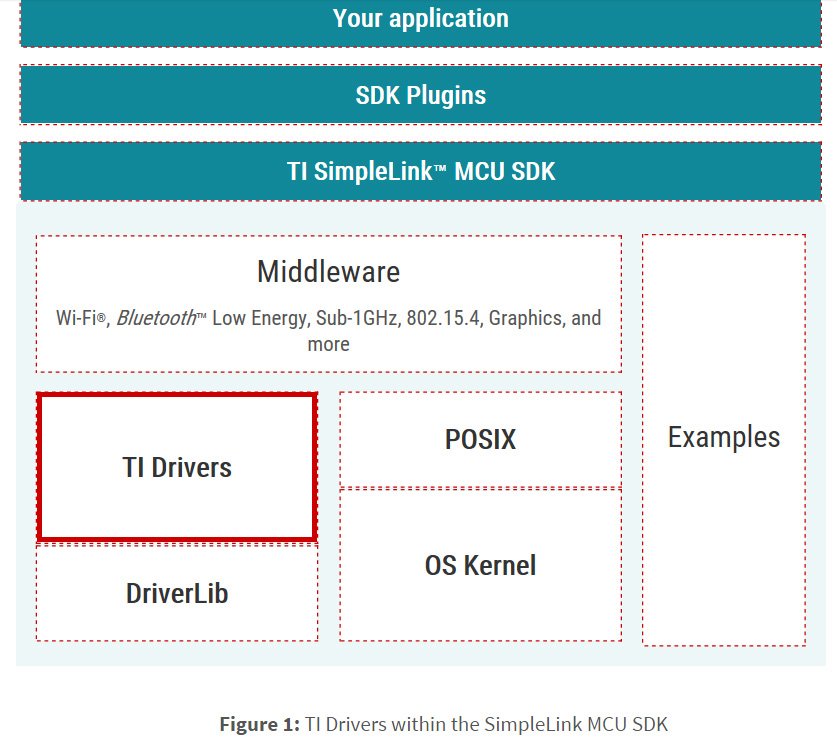Click the Middleware heading
Viewport: 837px width, 740px height.
pos(328,271)
